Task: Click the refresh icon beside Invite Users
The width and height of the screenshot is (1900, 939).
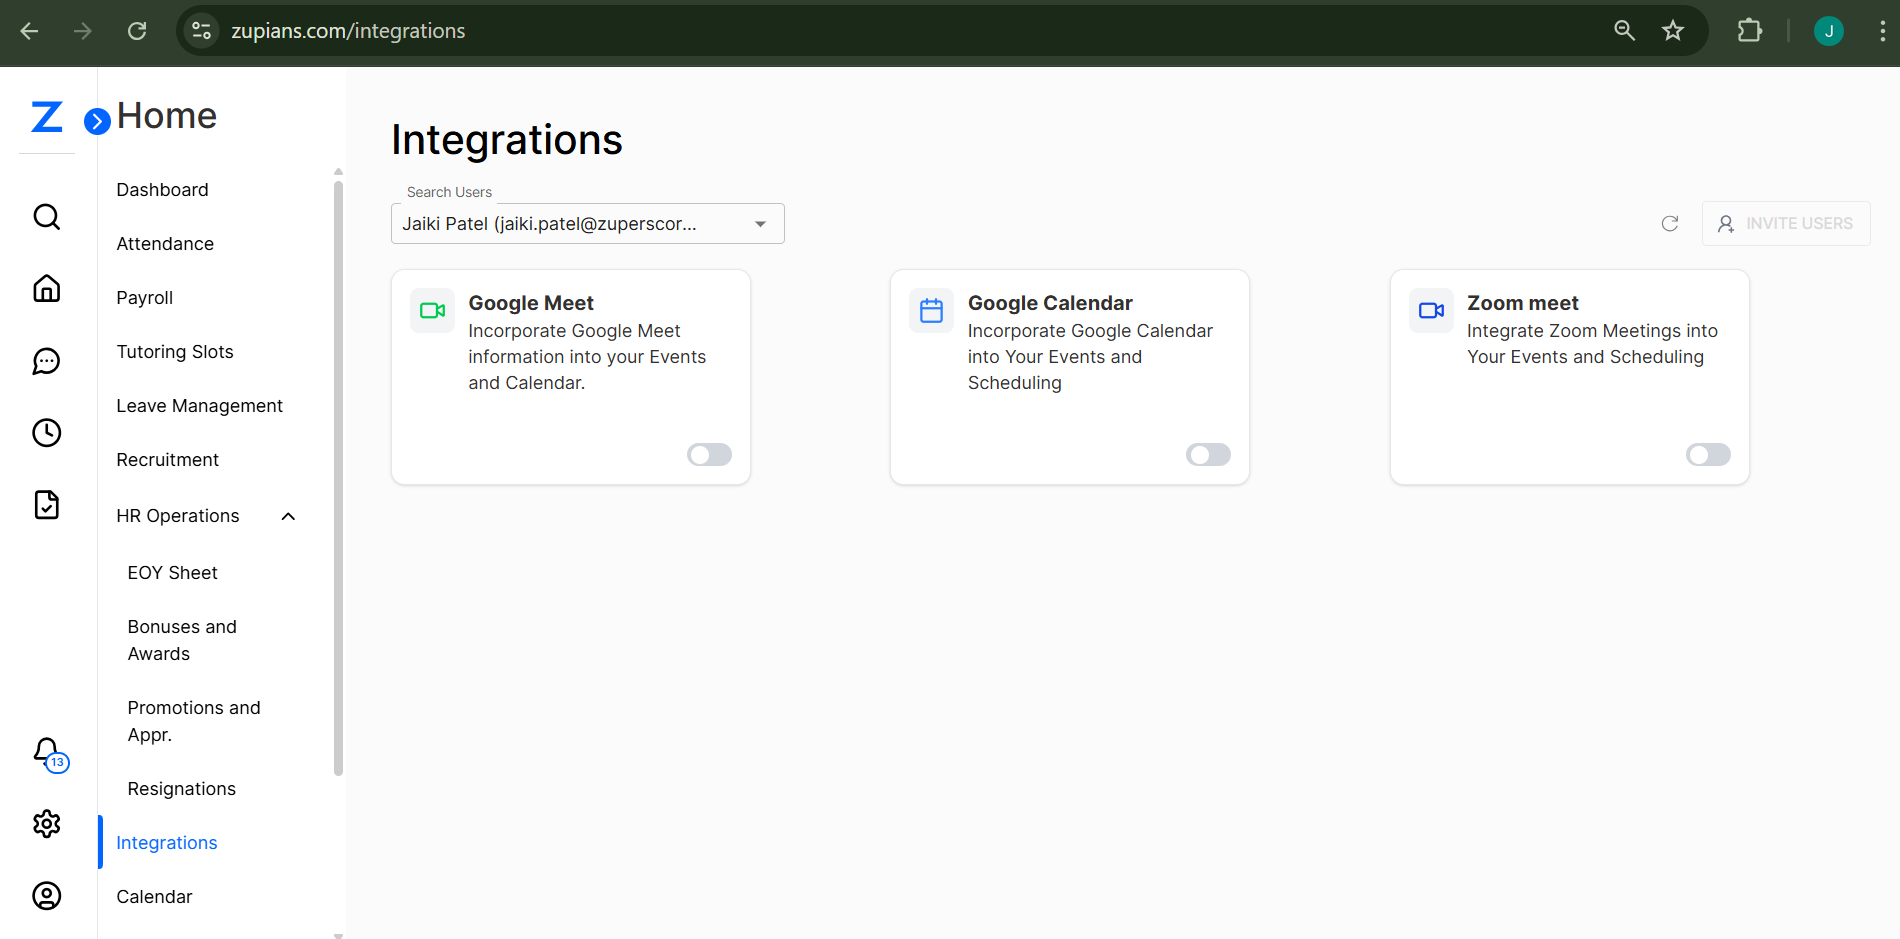Action: [x=1669, y=223]
